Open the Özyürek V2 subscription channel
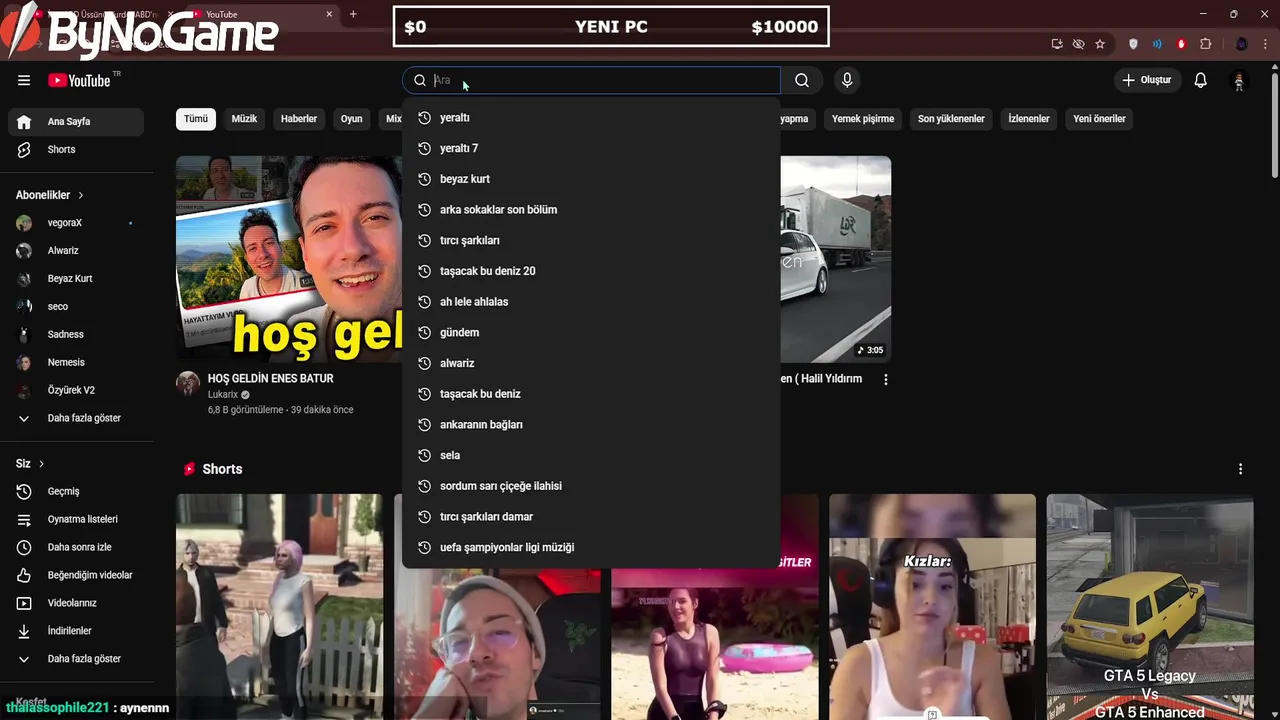The width and height of the screenshot is (1280, 720). coord(77,391)
